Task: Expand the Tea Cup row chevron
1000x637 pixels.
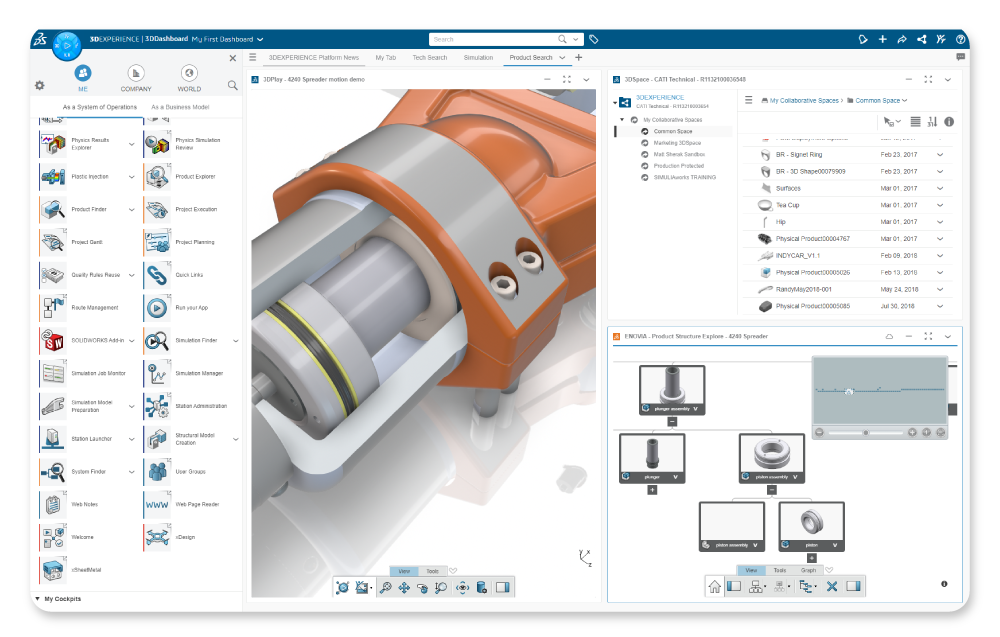Action: coord(940,205)
